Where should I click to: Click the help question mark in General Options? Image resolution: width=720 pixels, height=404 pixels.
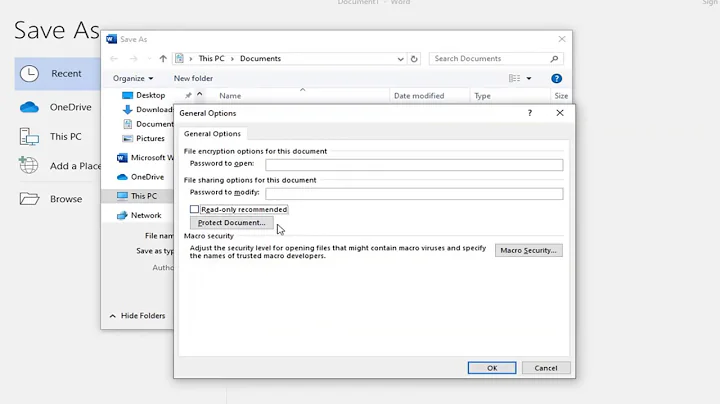coord(529,113)
